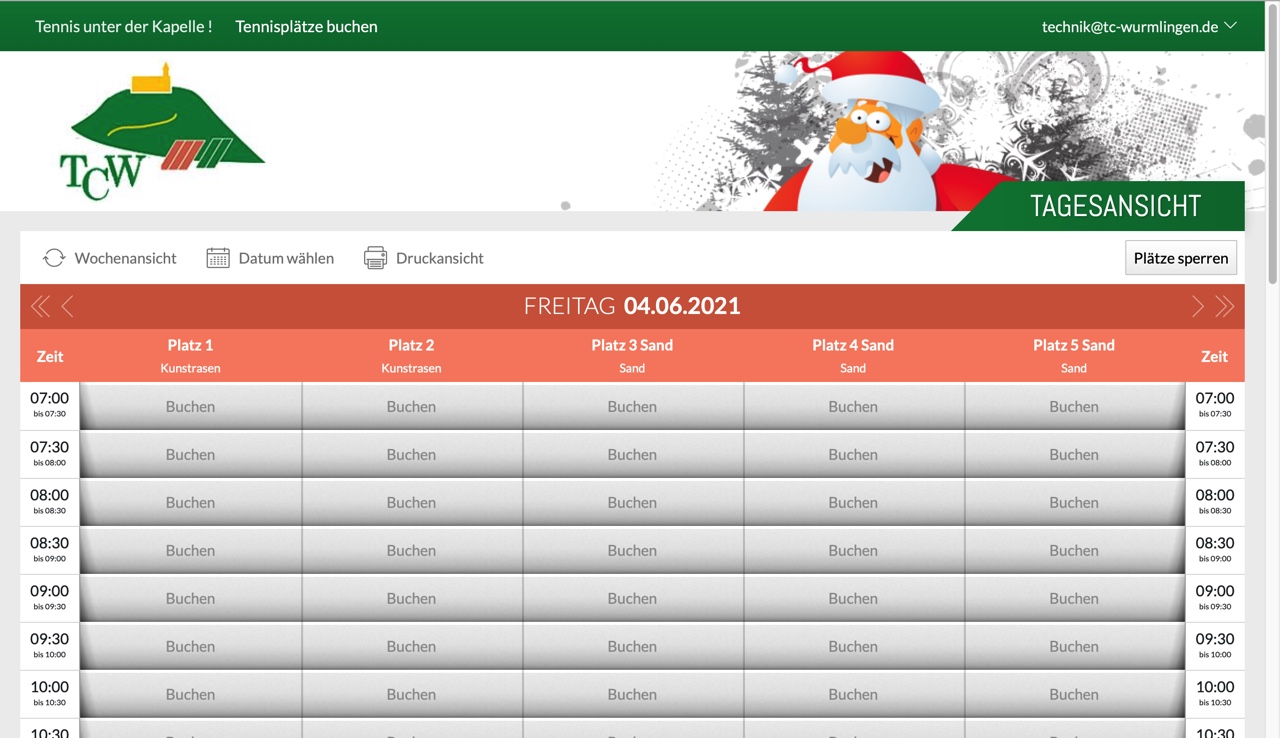The image size is (1280, 738).
Task: Click the 'Platz 4 Sand' column header
Action: pos(853,355)
